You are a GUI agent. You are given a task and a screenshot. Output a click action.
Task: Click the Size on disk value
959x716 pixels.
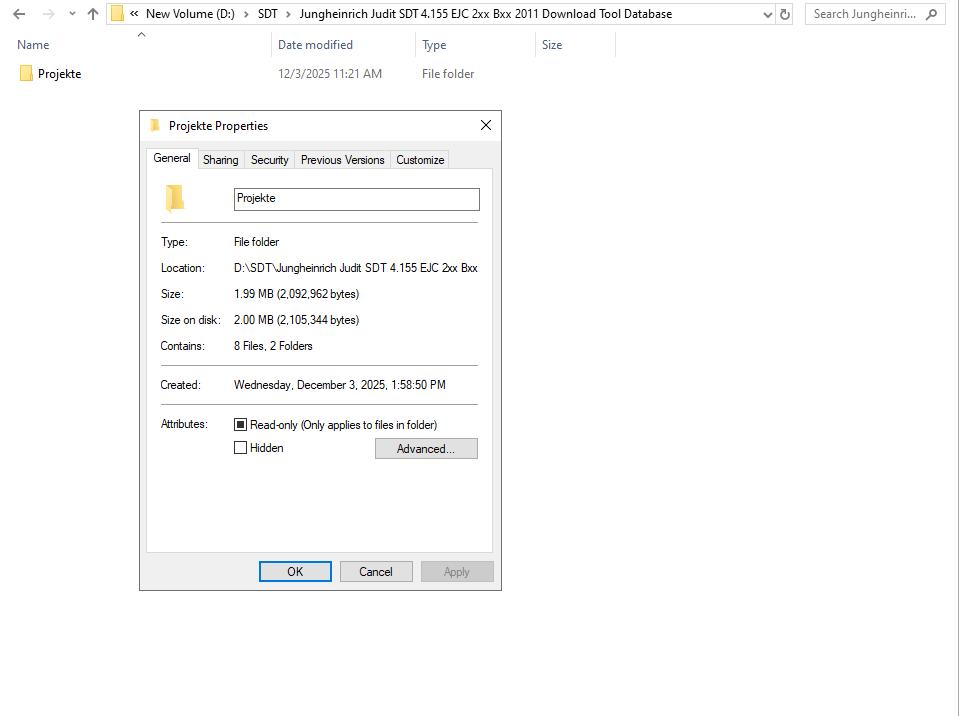click(296, 320)
